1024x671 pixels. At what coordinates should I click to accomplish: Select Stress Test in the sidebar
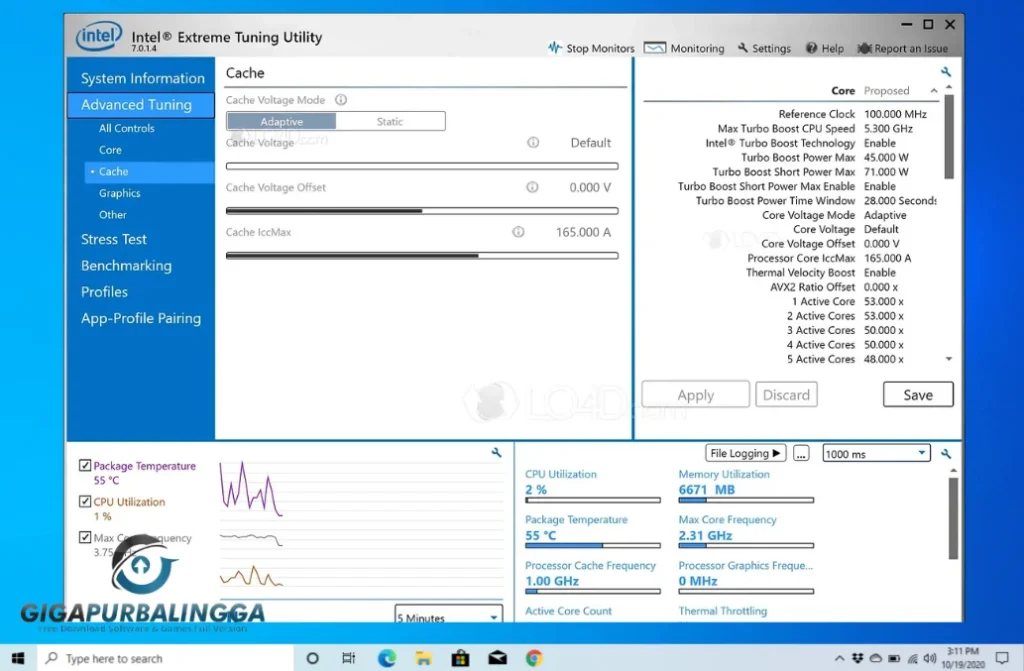tap(114, 239)
